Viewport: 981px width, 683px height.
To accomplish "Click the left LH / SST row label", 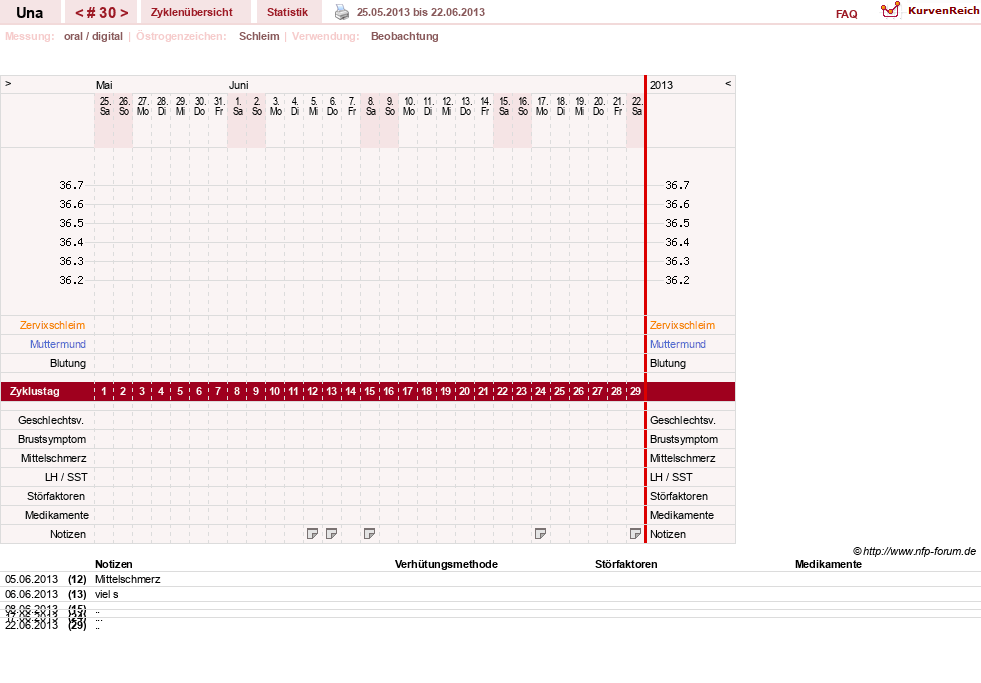I will 66,477.
